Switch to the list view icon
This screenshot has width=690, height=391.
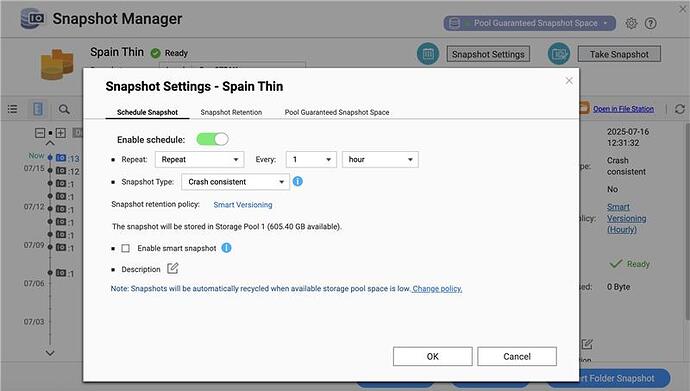(x=13, y=109)
